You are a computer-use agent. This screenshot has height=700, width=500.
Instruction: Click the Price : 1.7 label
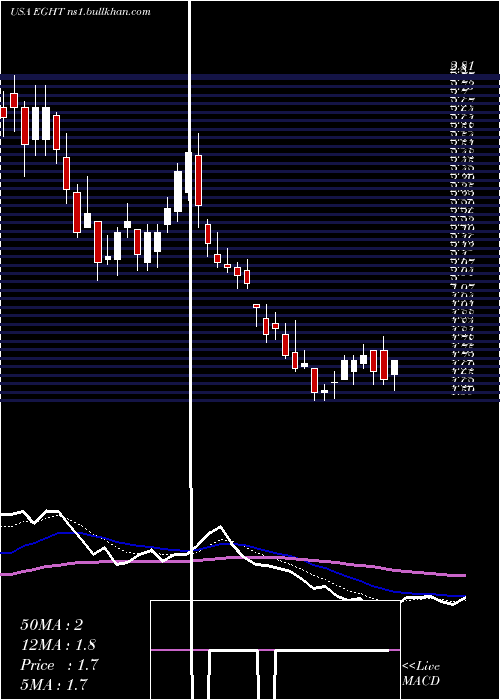coord(59,665)
